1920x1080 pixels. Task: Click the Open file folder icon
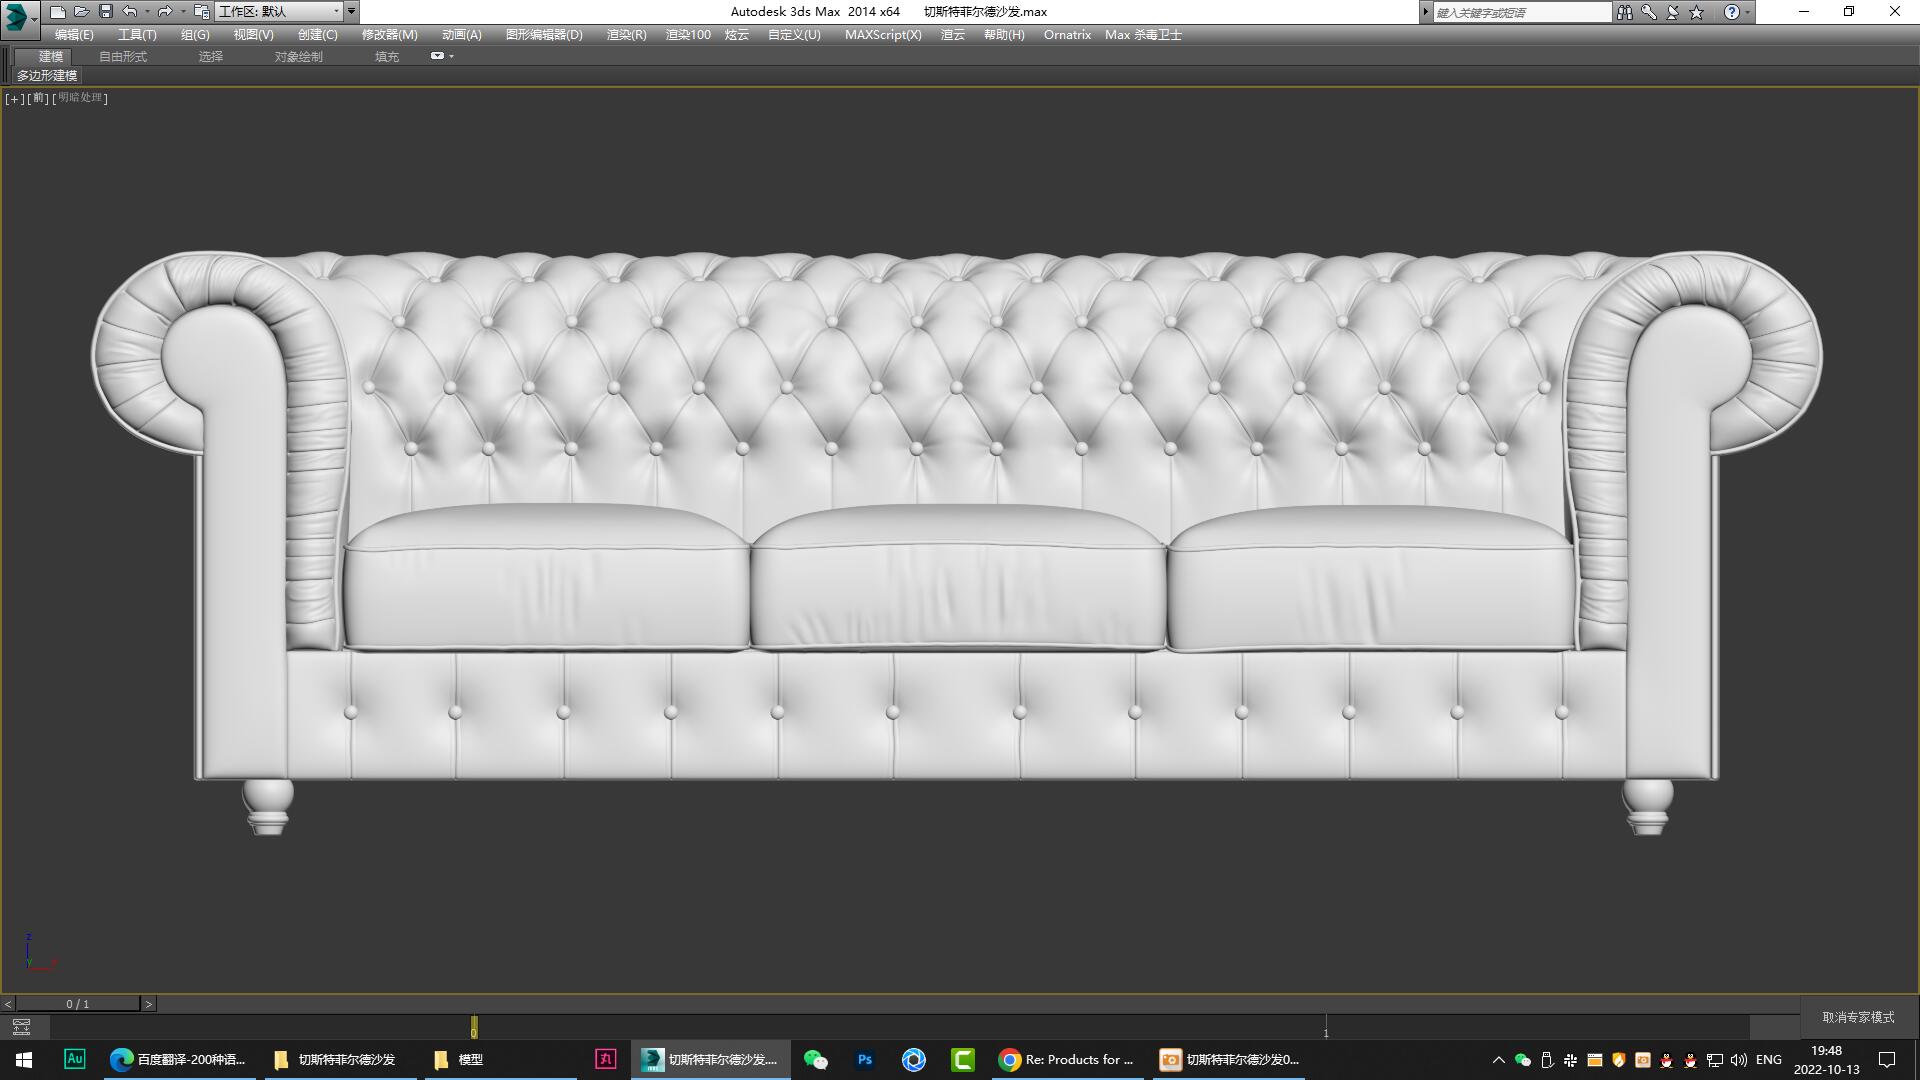(81, 11)
